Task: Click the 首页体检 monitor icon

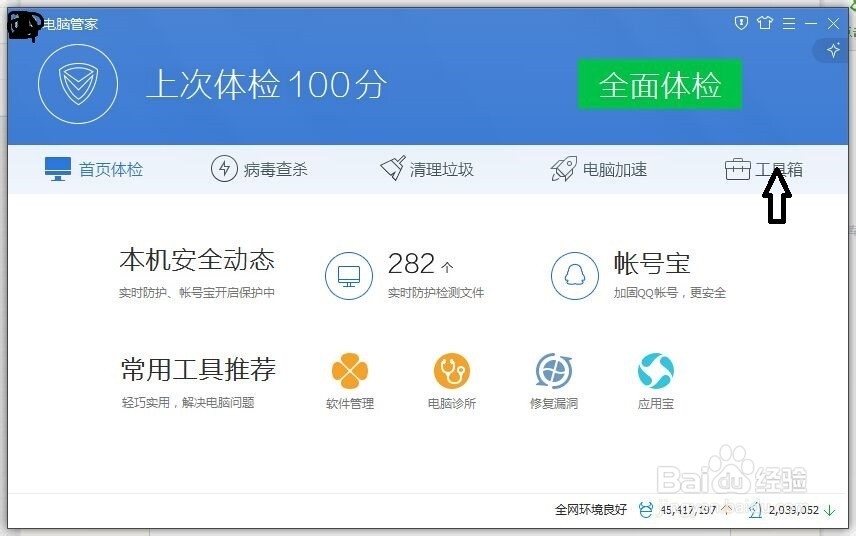Action: click(58, 169)
